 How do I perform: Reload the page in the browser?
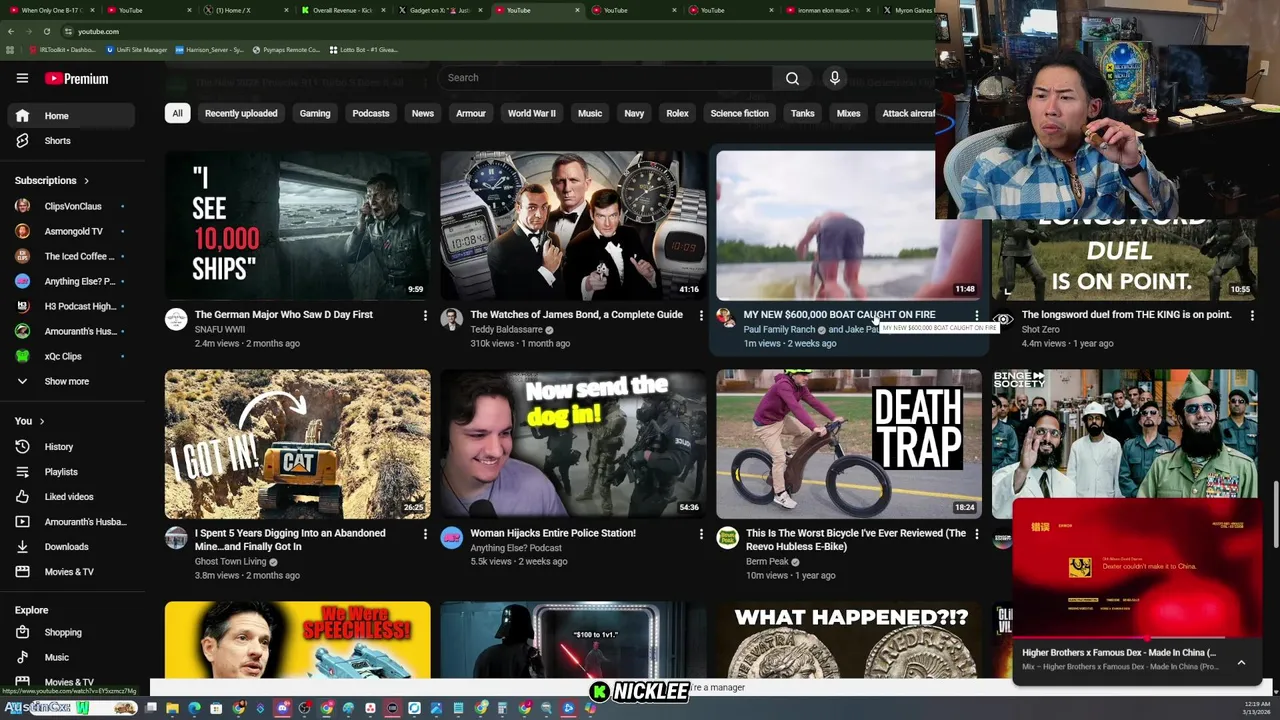(x=46, y=31)
